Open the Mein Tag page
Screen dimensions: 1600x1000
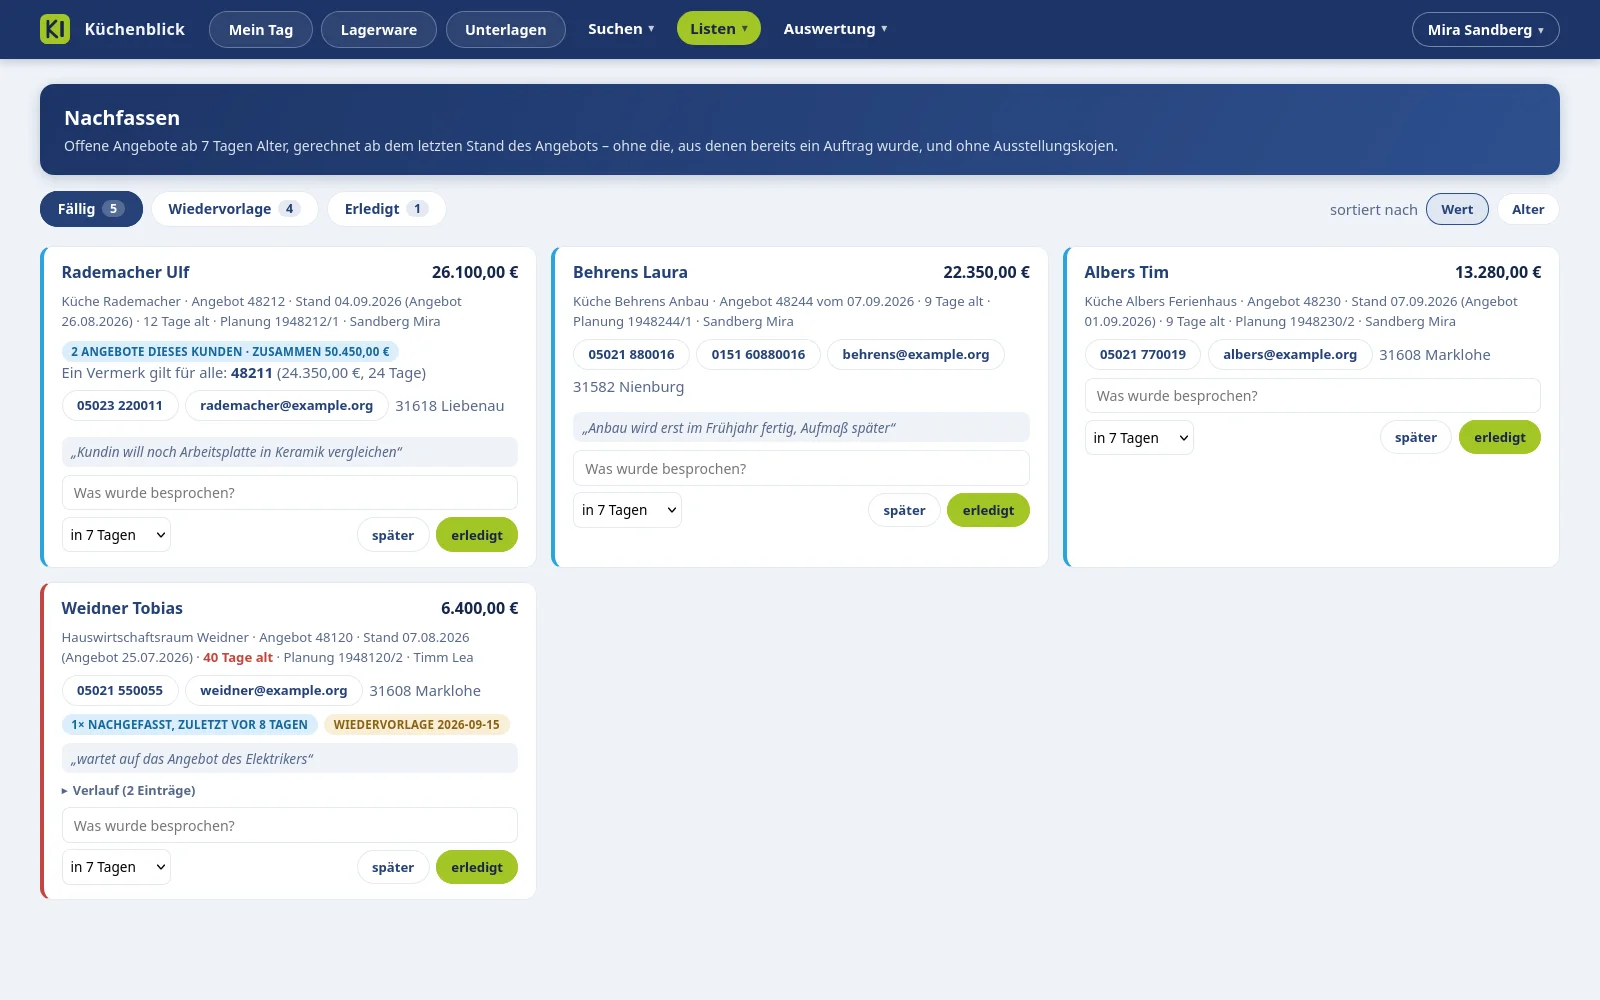tap(261, 29)
